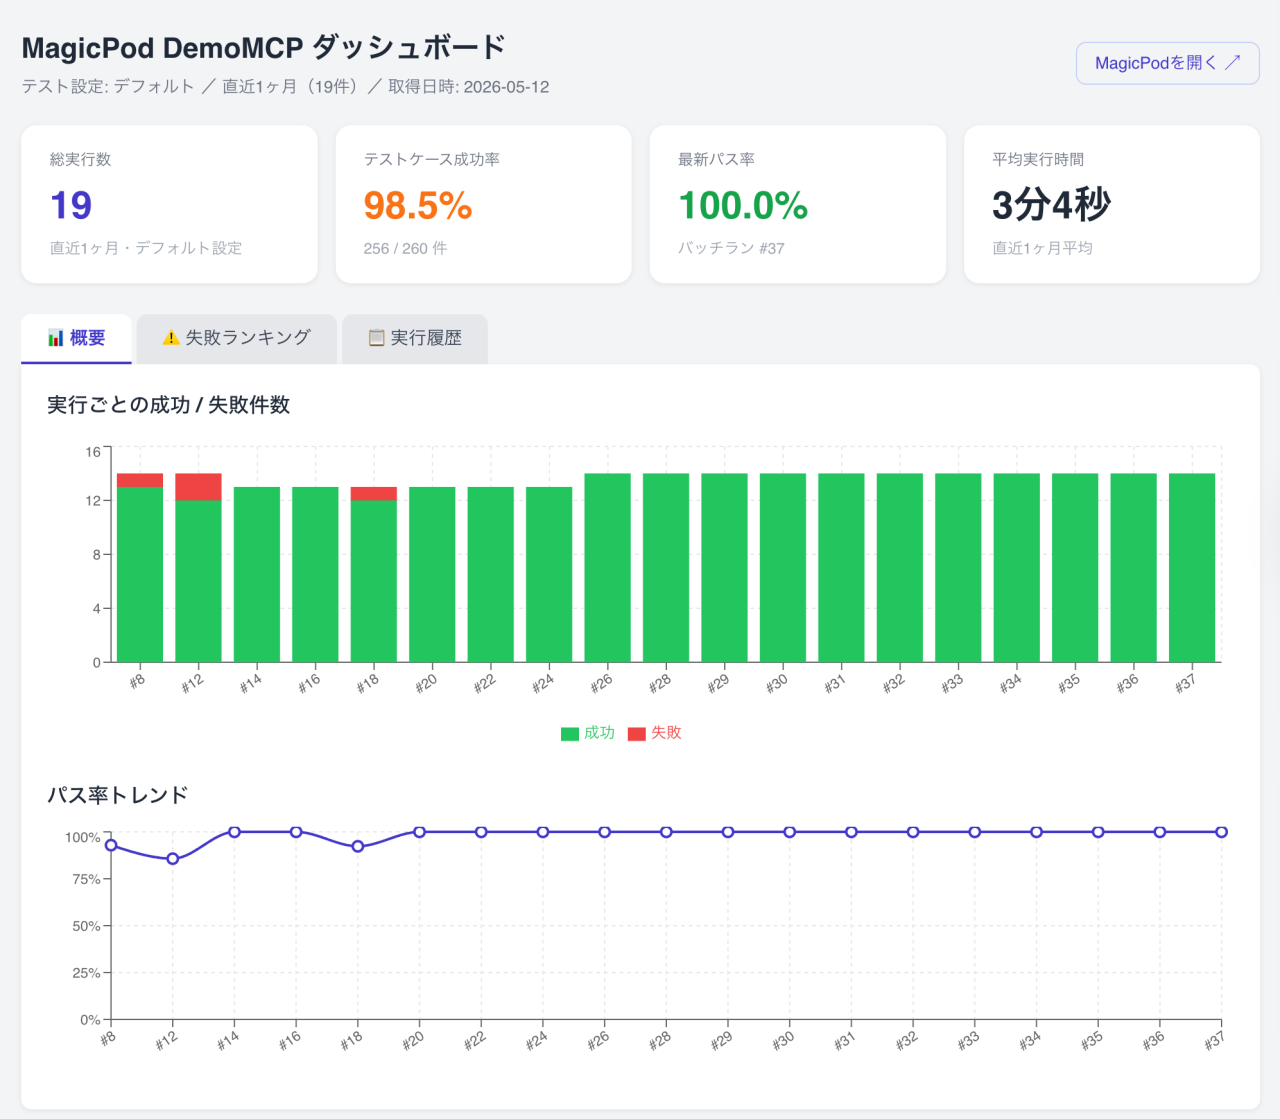Click the trend line point for #16
This screenshot has height=1119, width=1280.
point(296,832)
